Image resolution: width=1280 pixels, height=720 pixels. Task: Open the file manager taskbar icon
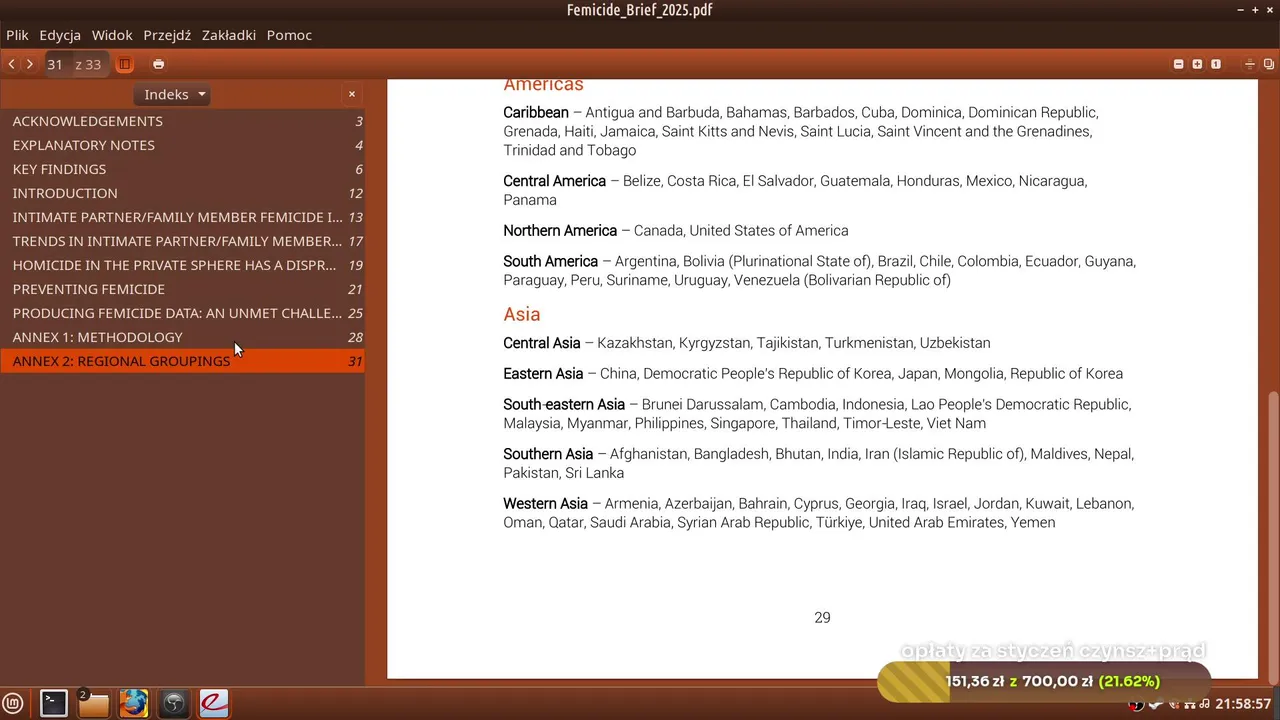(94, 703)
